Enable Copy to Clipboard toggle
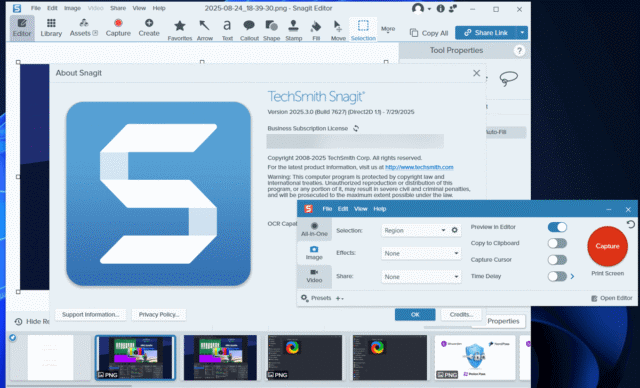640x388 pixels. click(557, 244)
